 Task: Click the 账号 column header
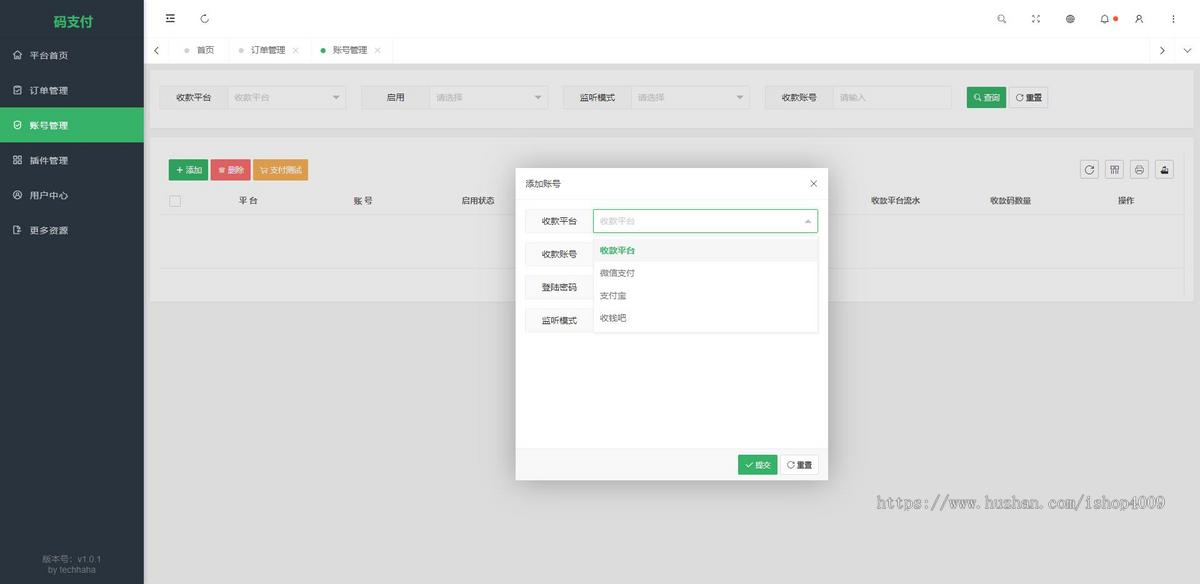(363, 201)
